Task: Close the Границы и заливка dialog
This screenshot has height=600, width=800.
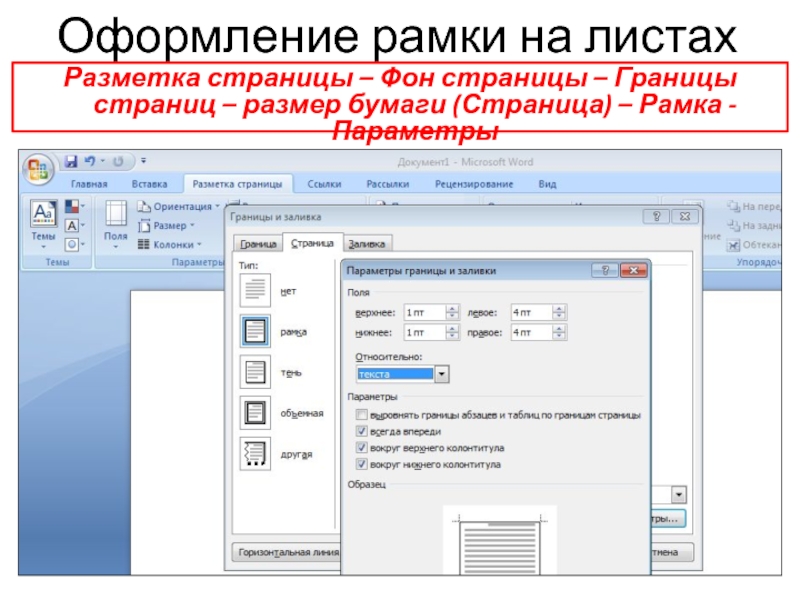Action: (685, 216)
